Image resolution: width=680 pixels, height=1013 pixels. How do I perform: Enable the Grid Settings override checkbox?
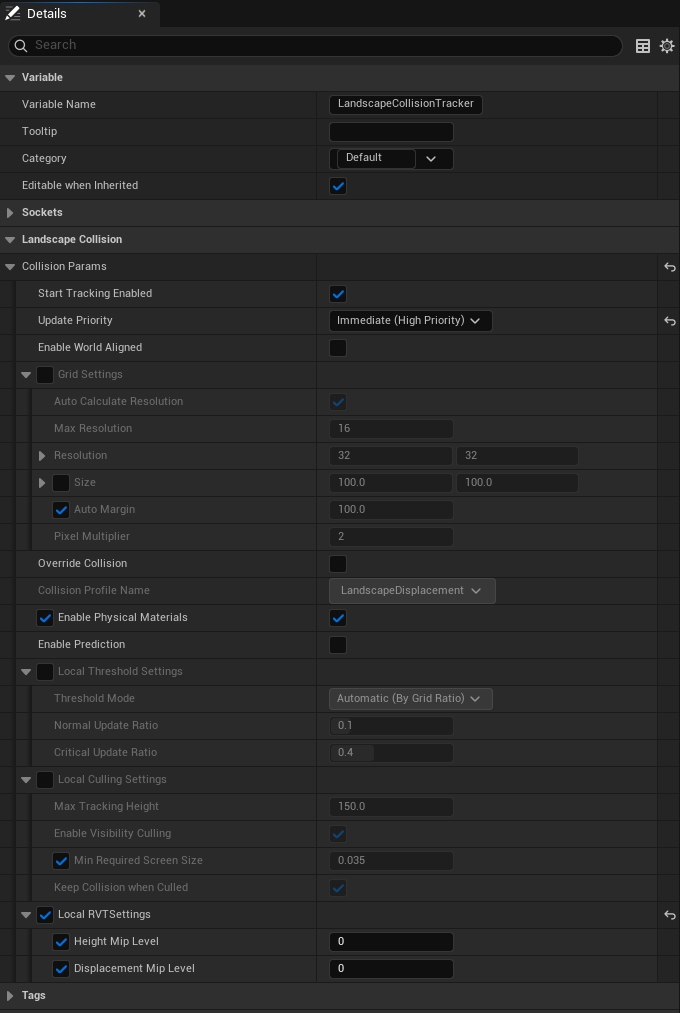[45, 375]
